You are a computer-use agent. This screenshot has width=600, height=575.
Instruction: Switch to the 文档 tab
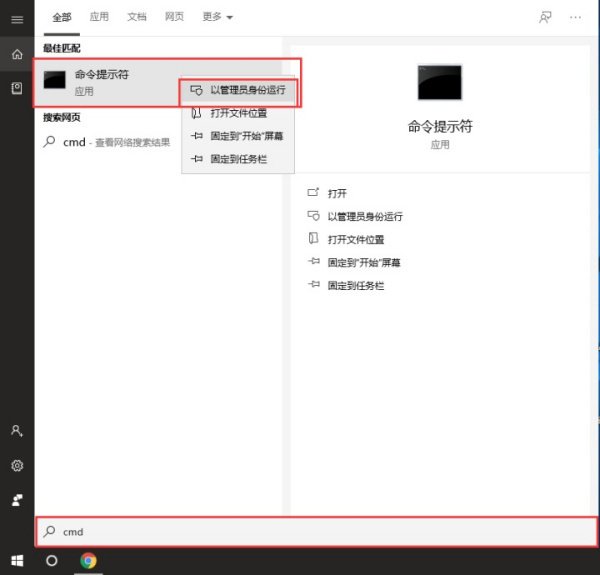[137, 16]
